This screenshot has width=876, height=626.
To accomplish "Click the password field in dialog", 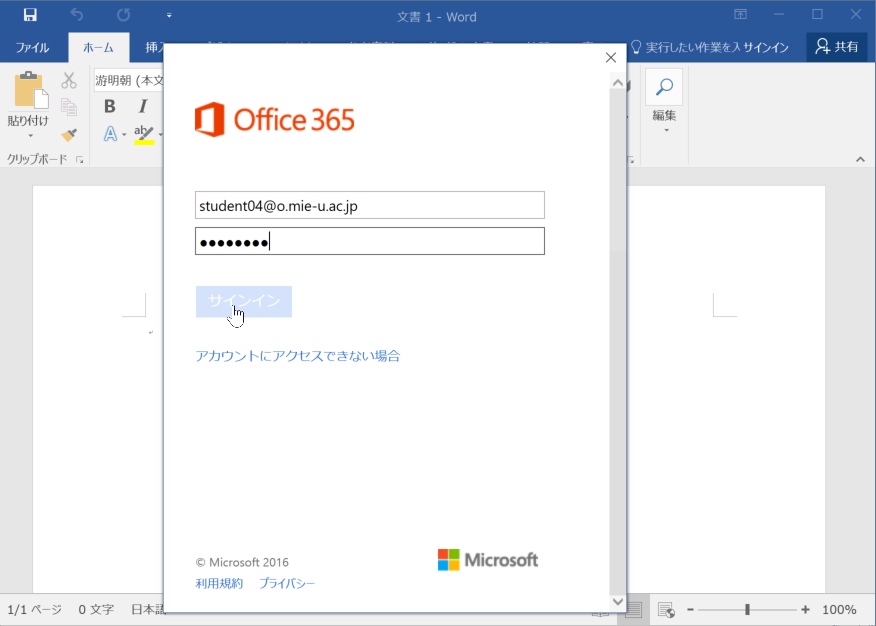I will (x=370, y=241).
